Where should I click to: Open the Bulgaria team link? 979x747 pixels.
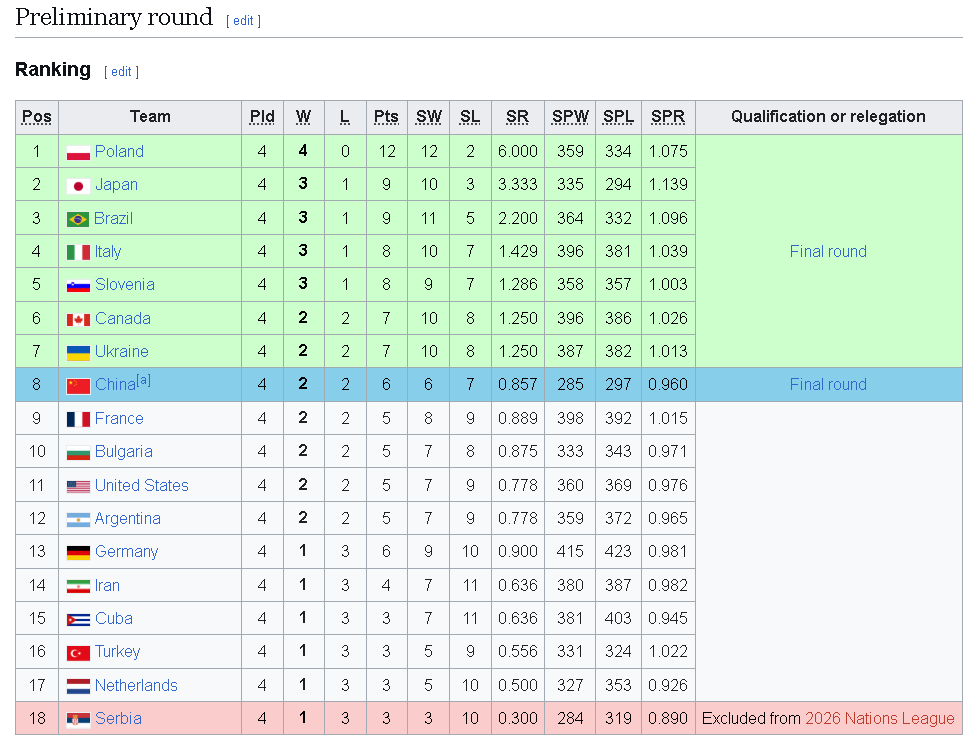click(124, 452)
